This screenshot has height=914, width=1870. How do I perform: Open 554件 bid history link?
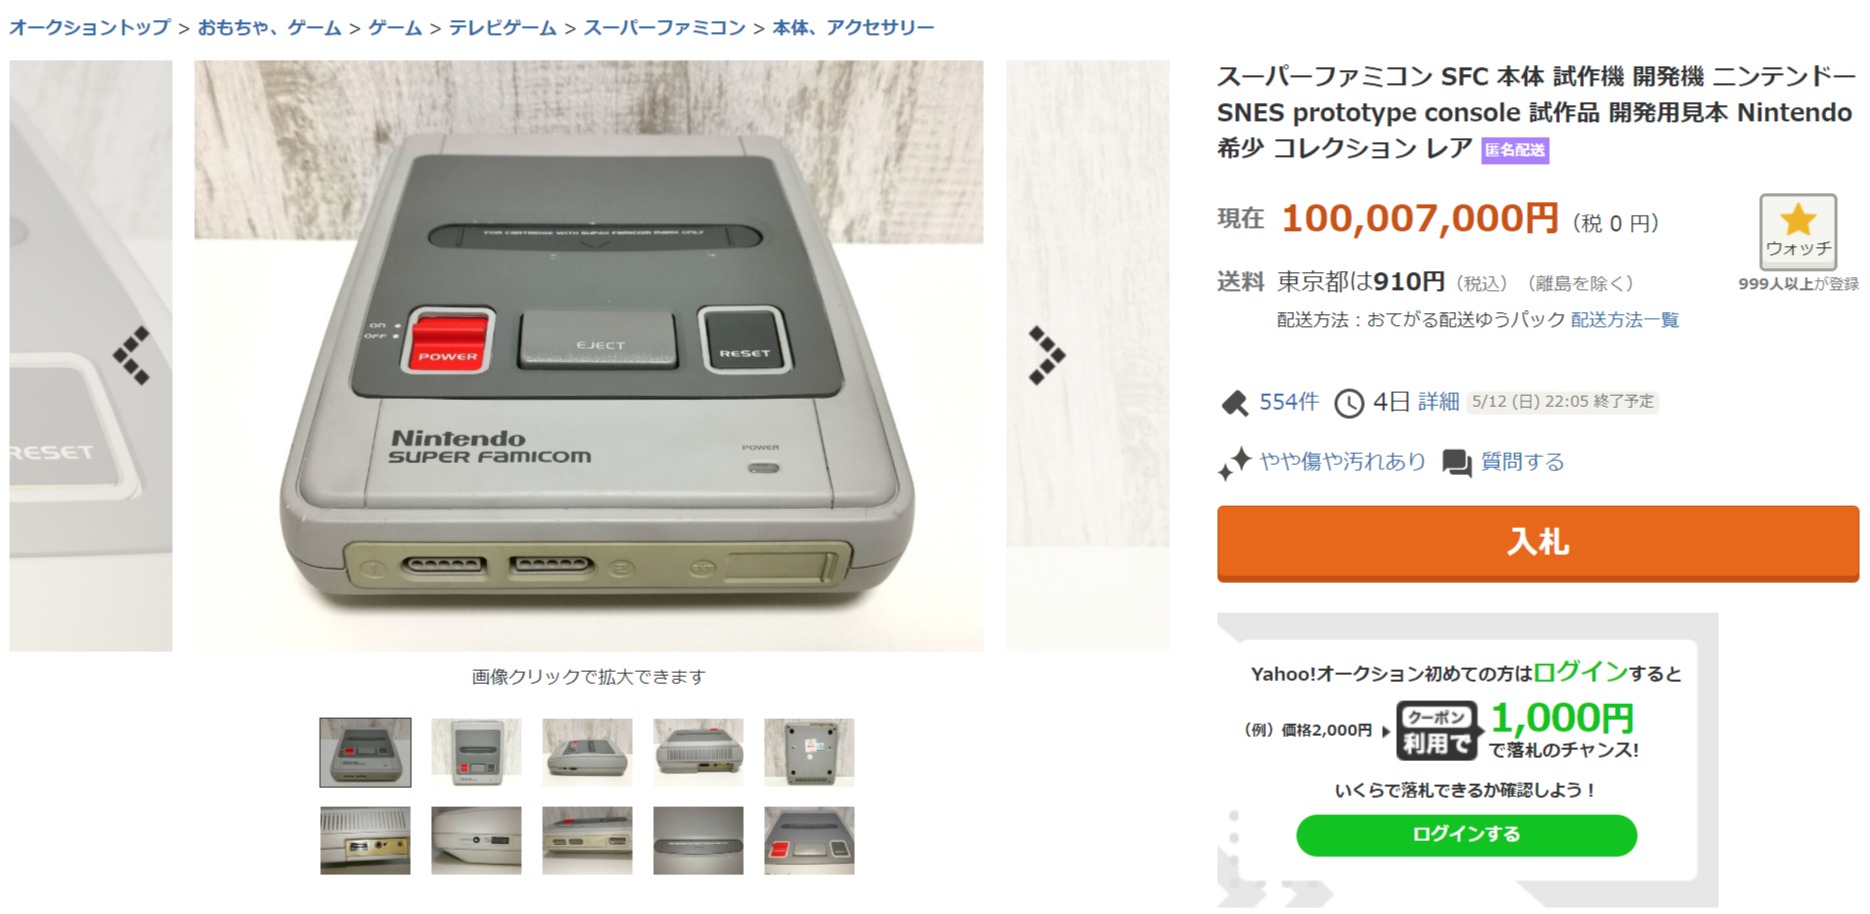(1289, 402)
